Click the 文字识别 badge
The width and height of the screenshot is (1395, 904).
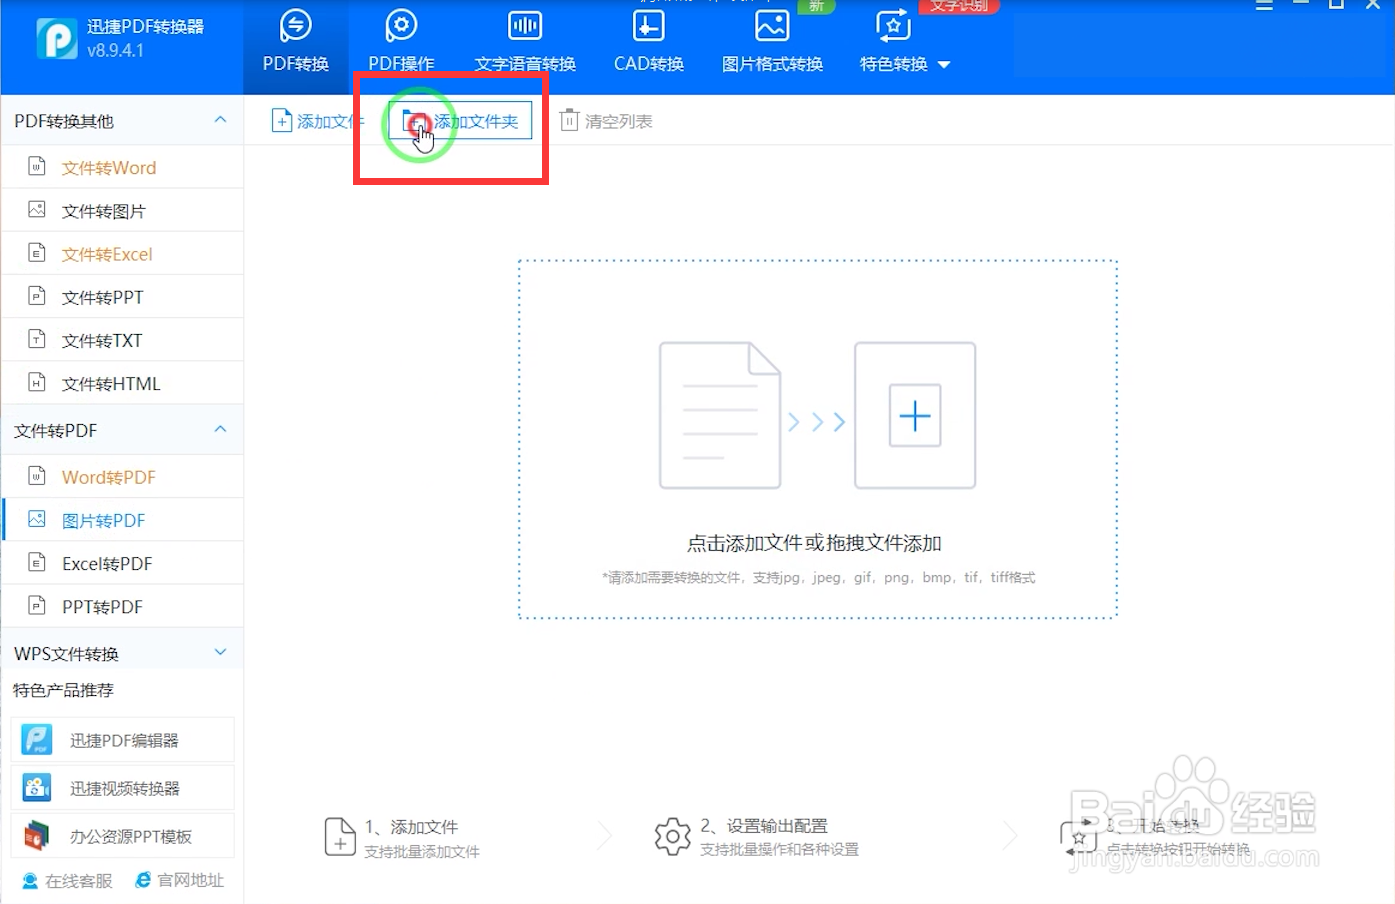click(958, 6)
